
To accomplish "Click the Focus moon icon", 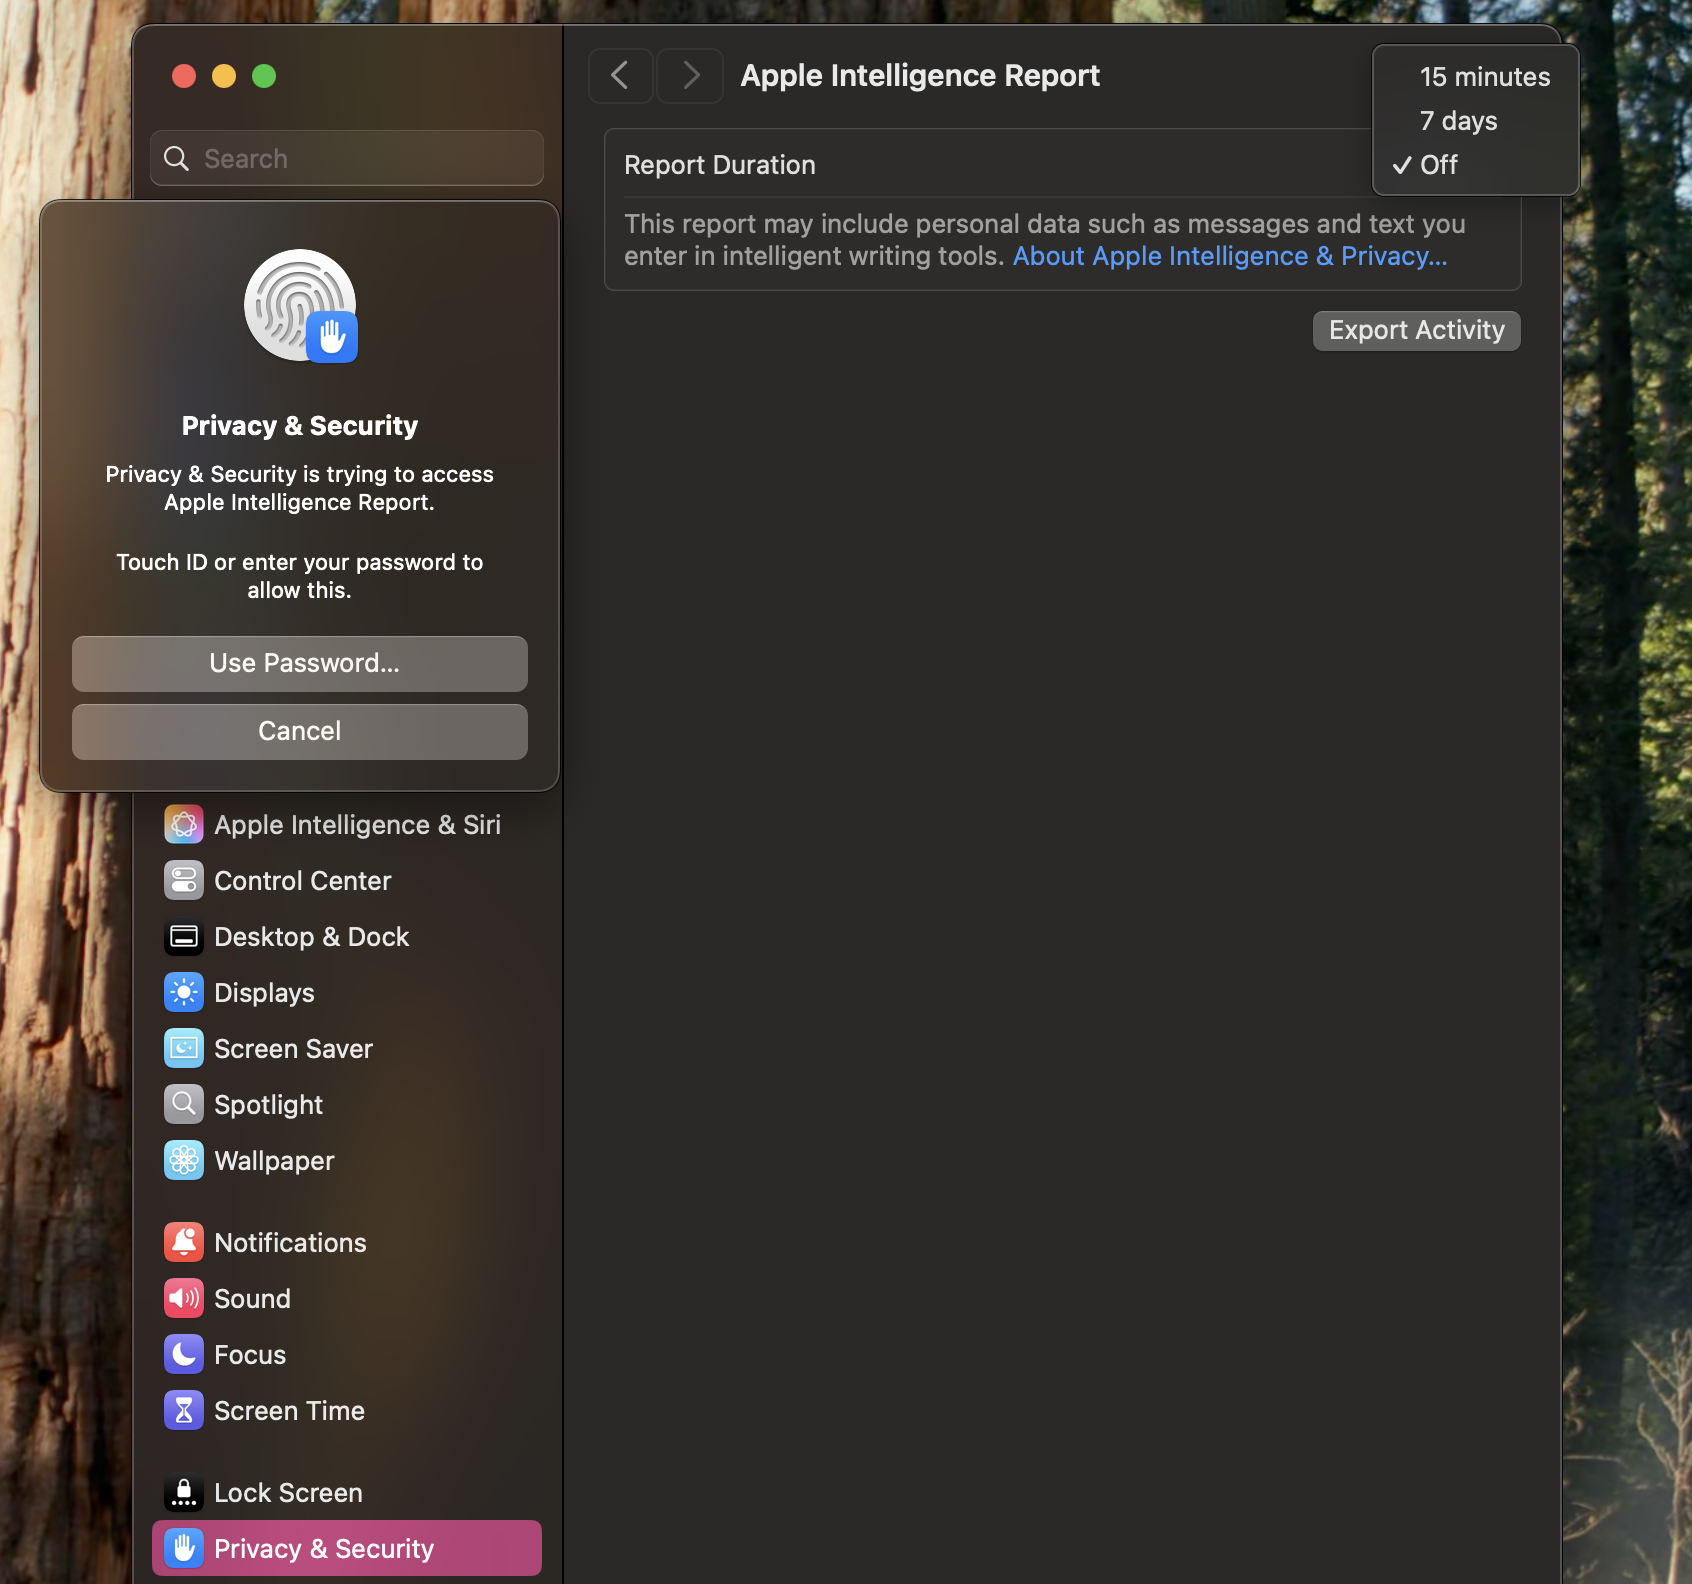I will 184,1355.
